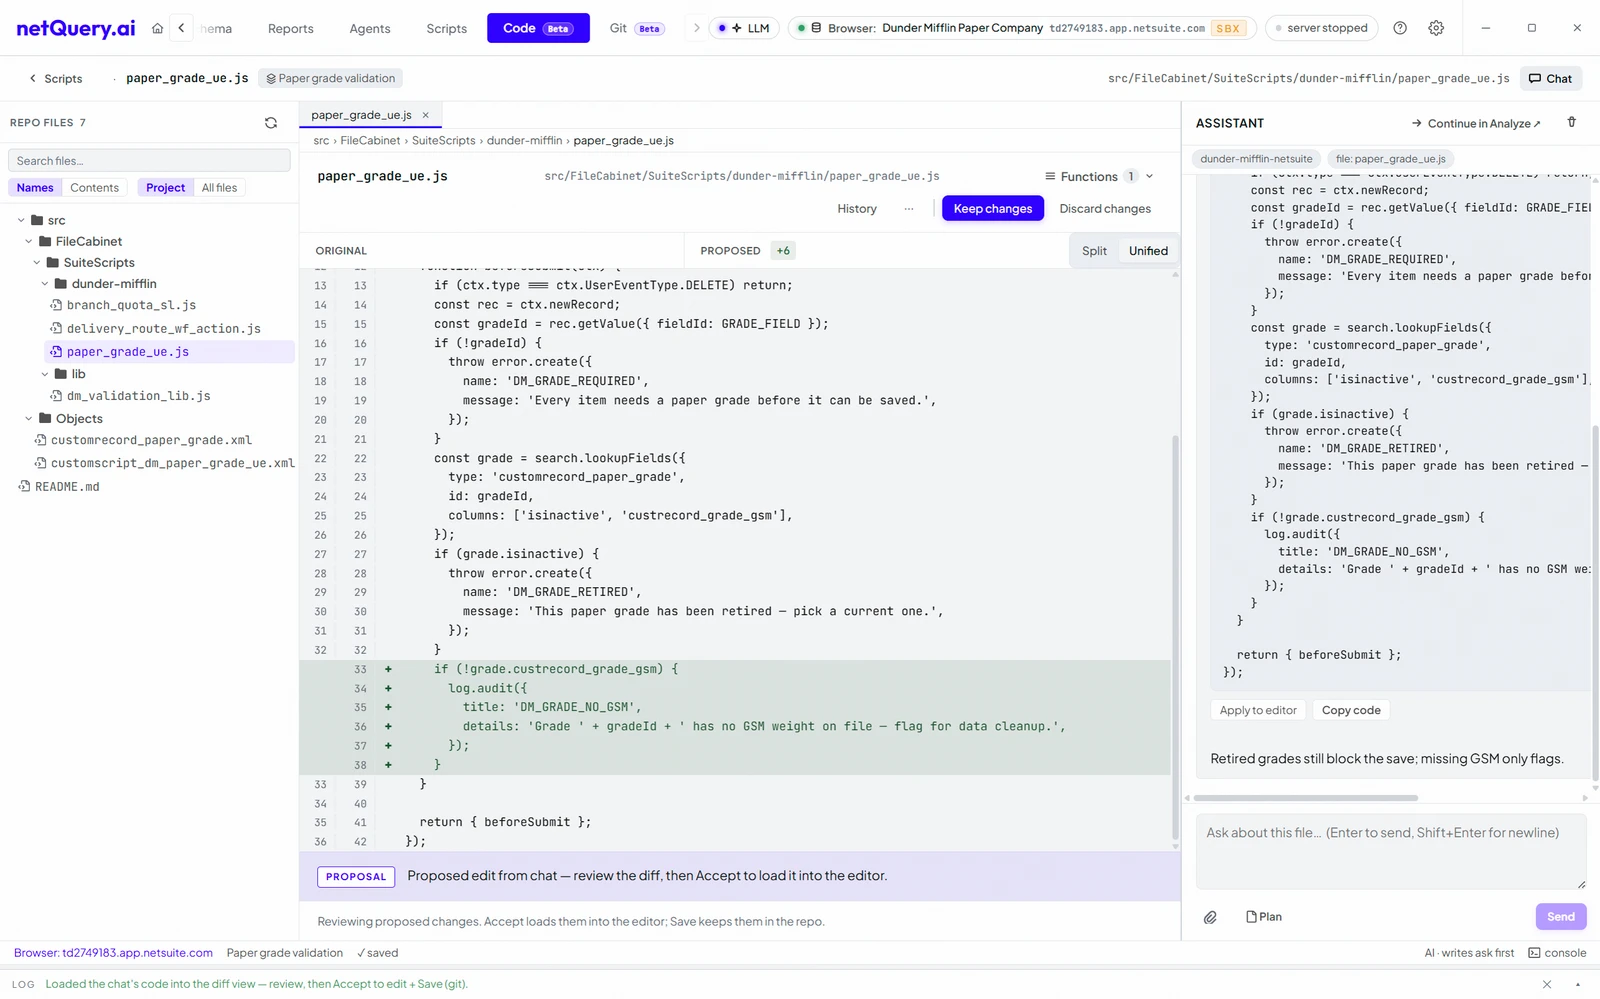Click the nav scroll-left chevron

point(181,28)
